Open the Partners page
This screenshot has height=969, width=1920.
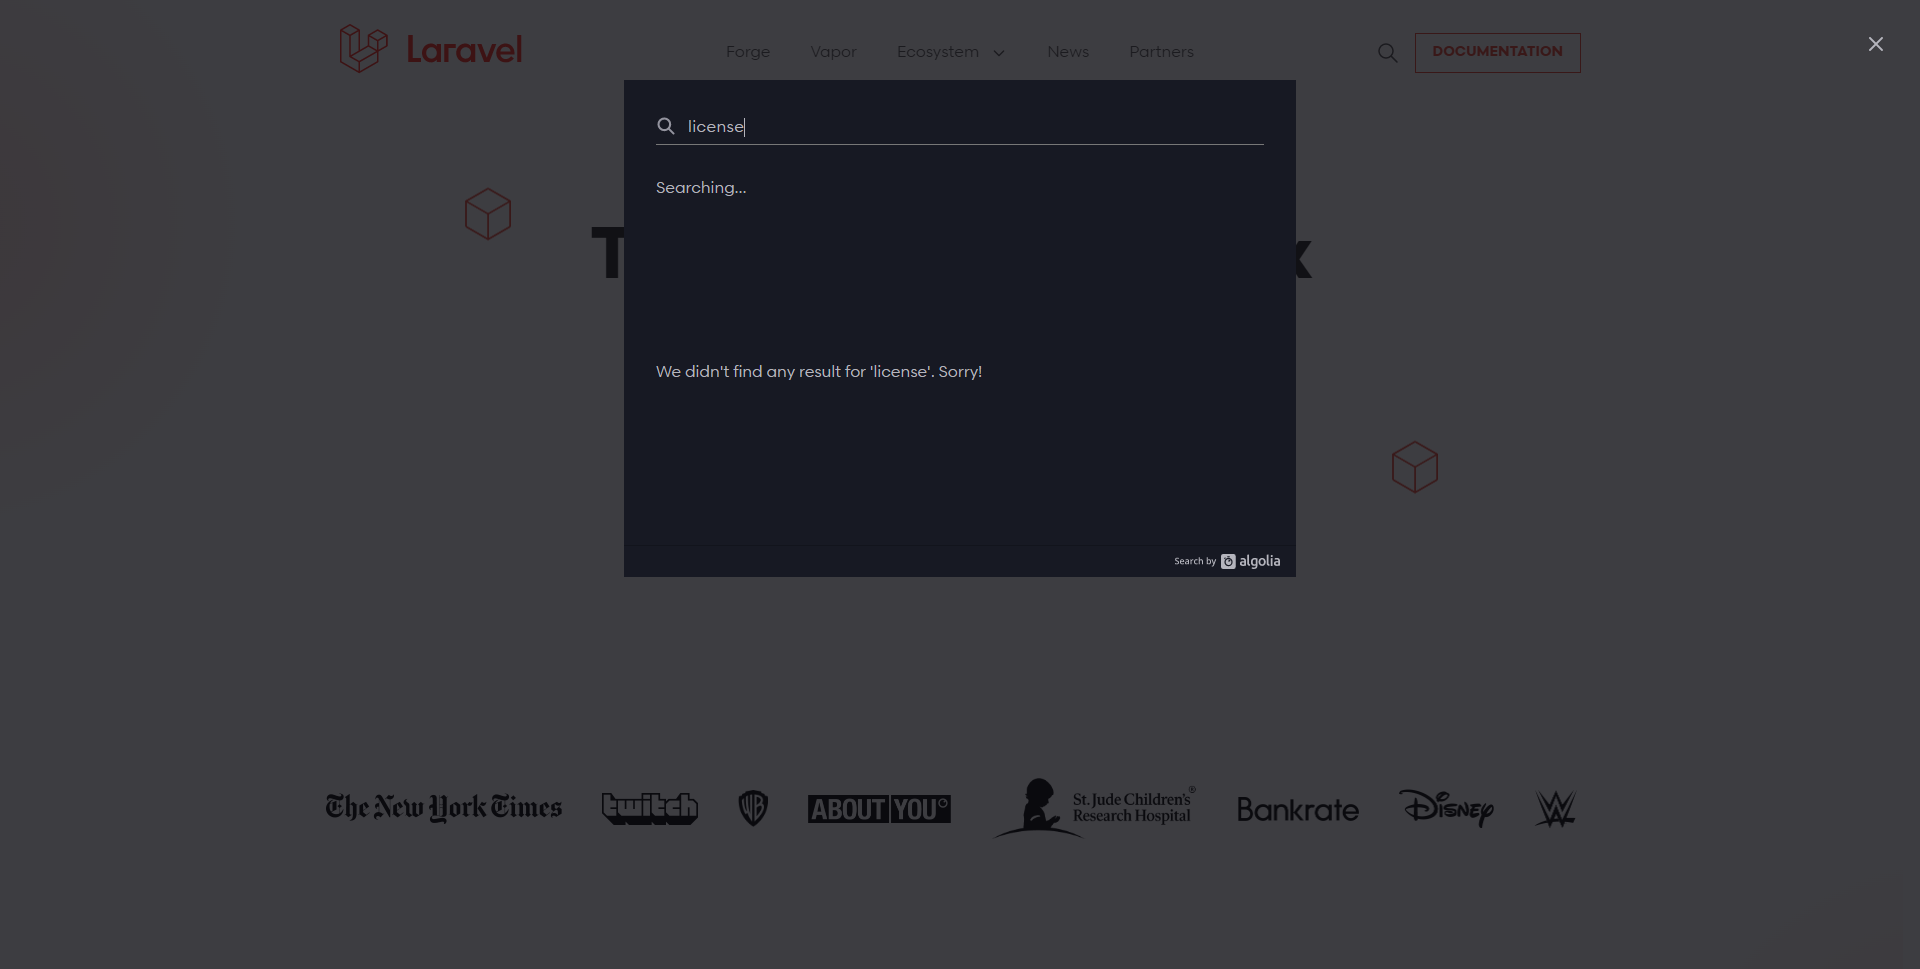point(1161,52)
